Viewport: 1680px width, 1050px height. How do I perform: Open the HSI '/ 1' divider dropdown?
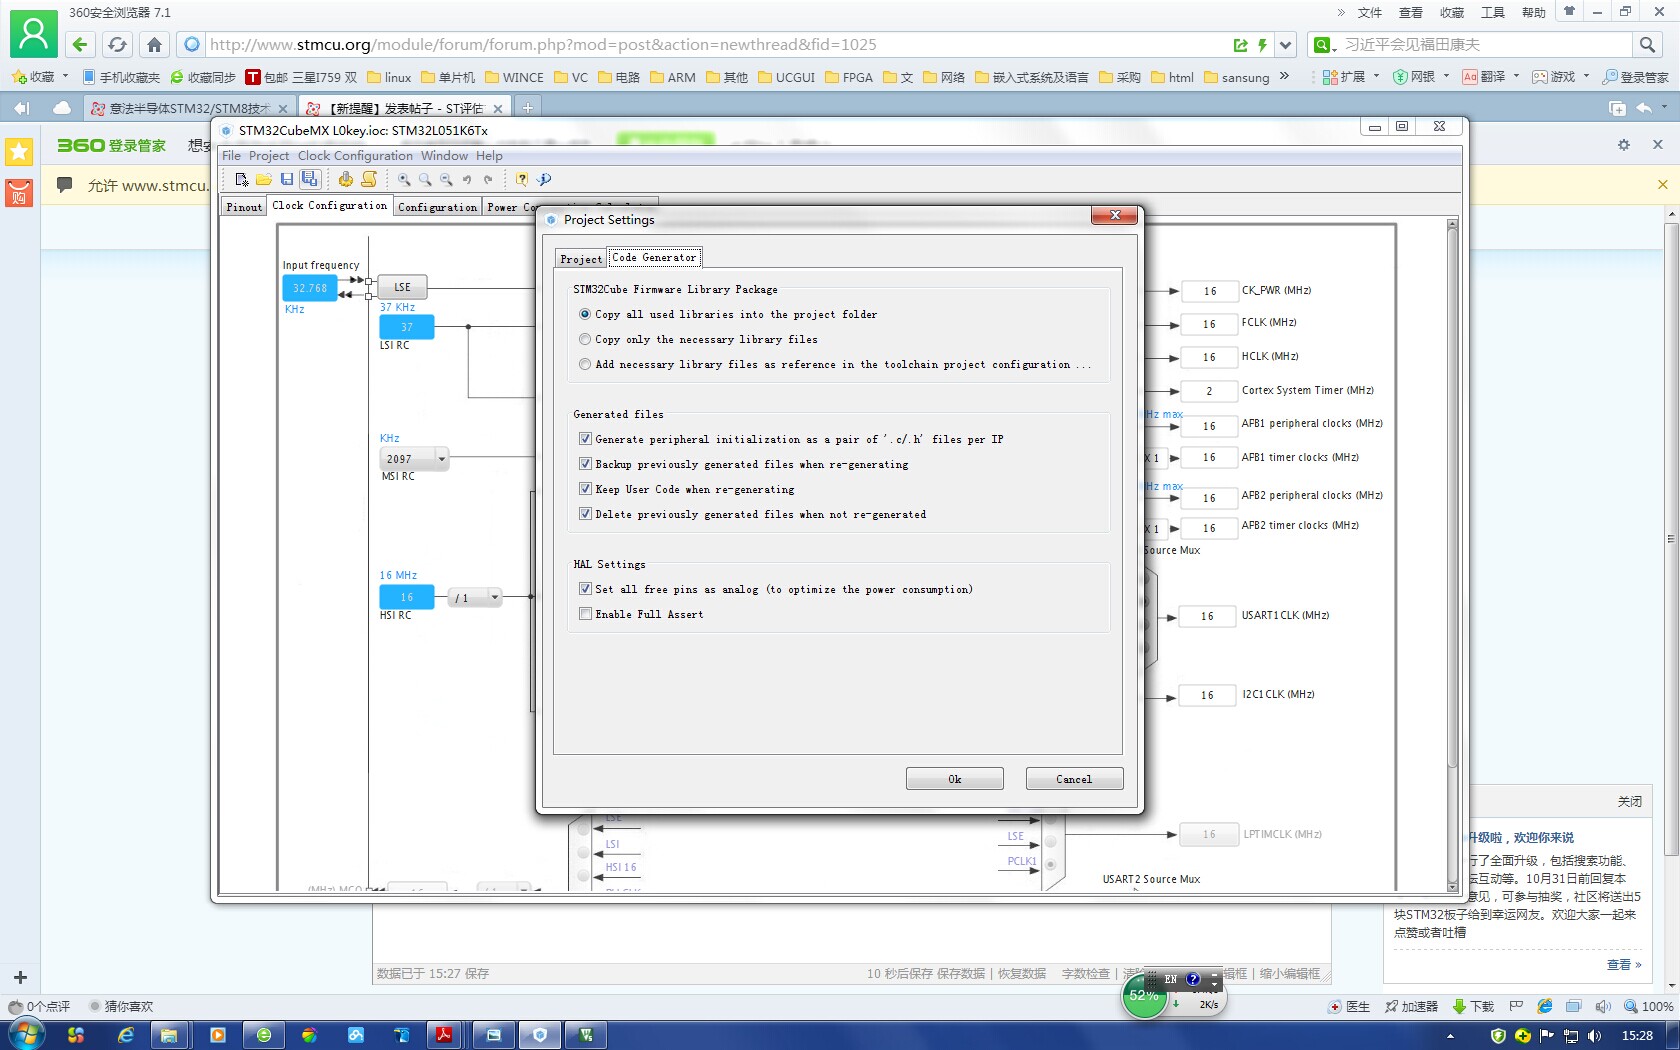(494, 597)
